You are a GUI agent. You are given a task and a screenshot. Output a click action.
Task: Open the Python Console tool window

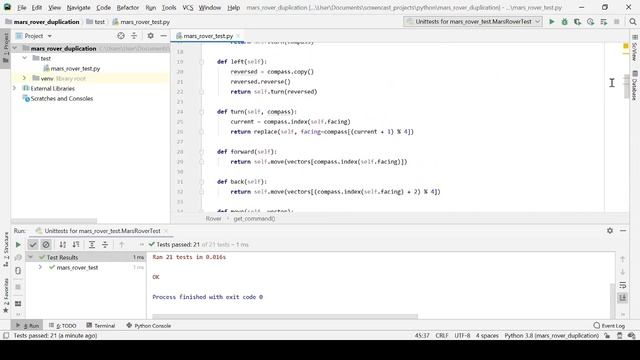(x=149, y=326)
